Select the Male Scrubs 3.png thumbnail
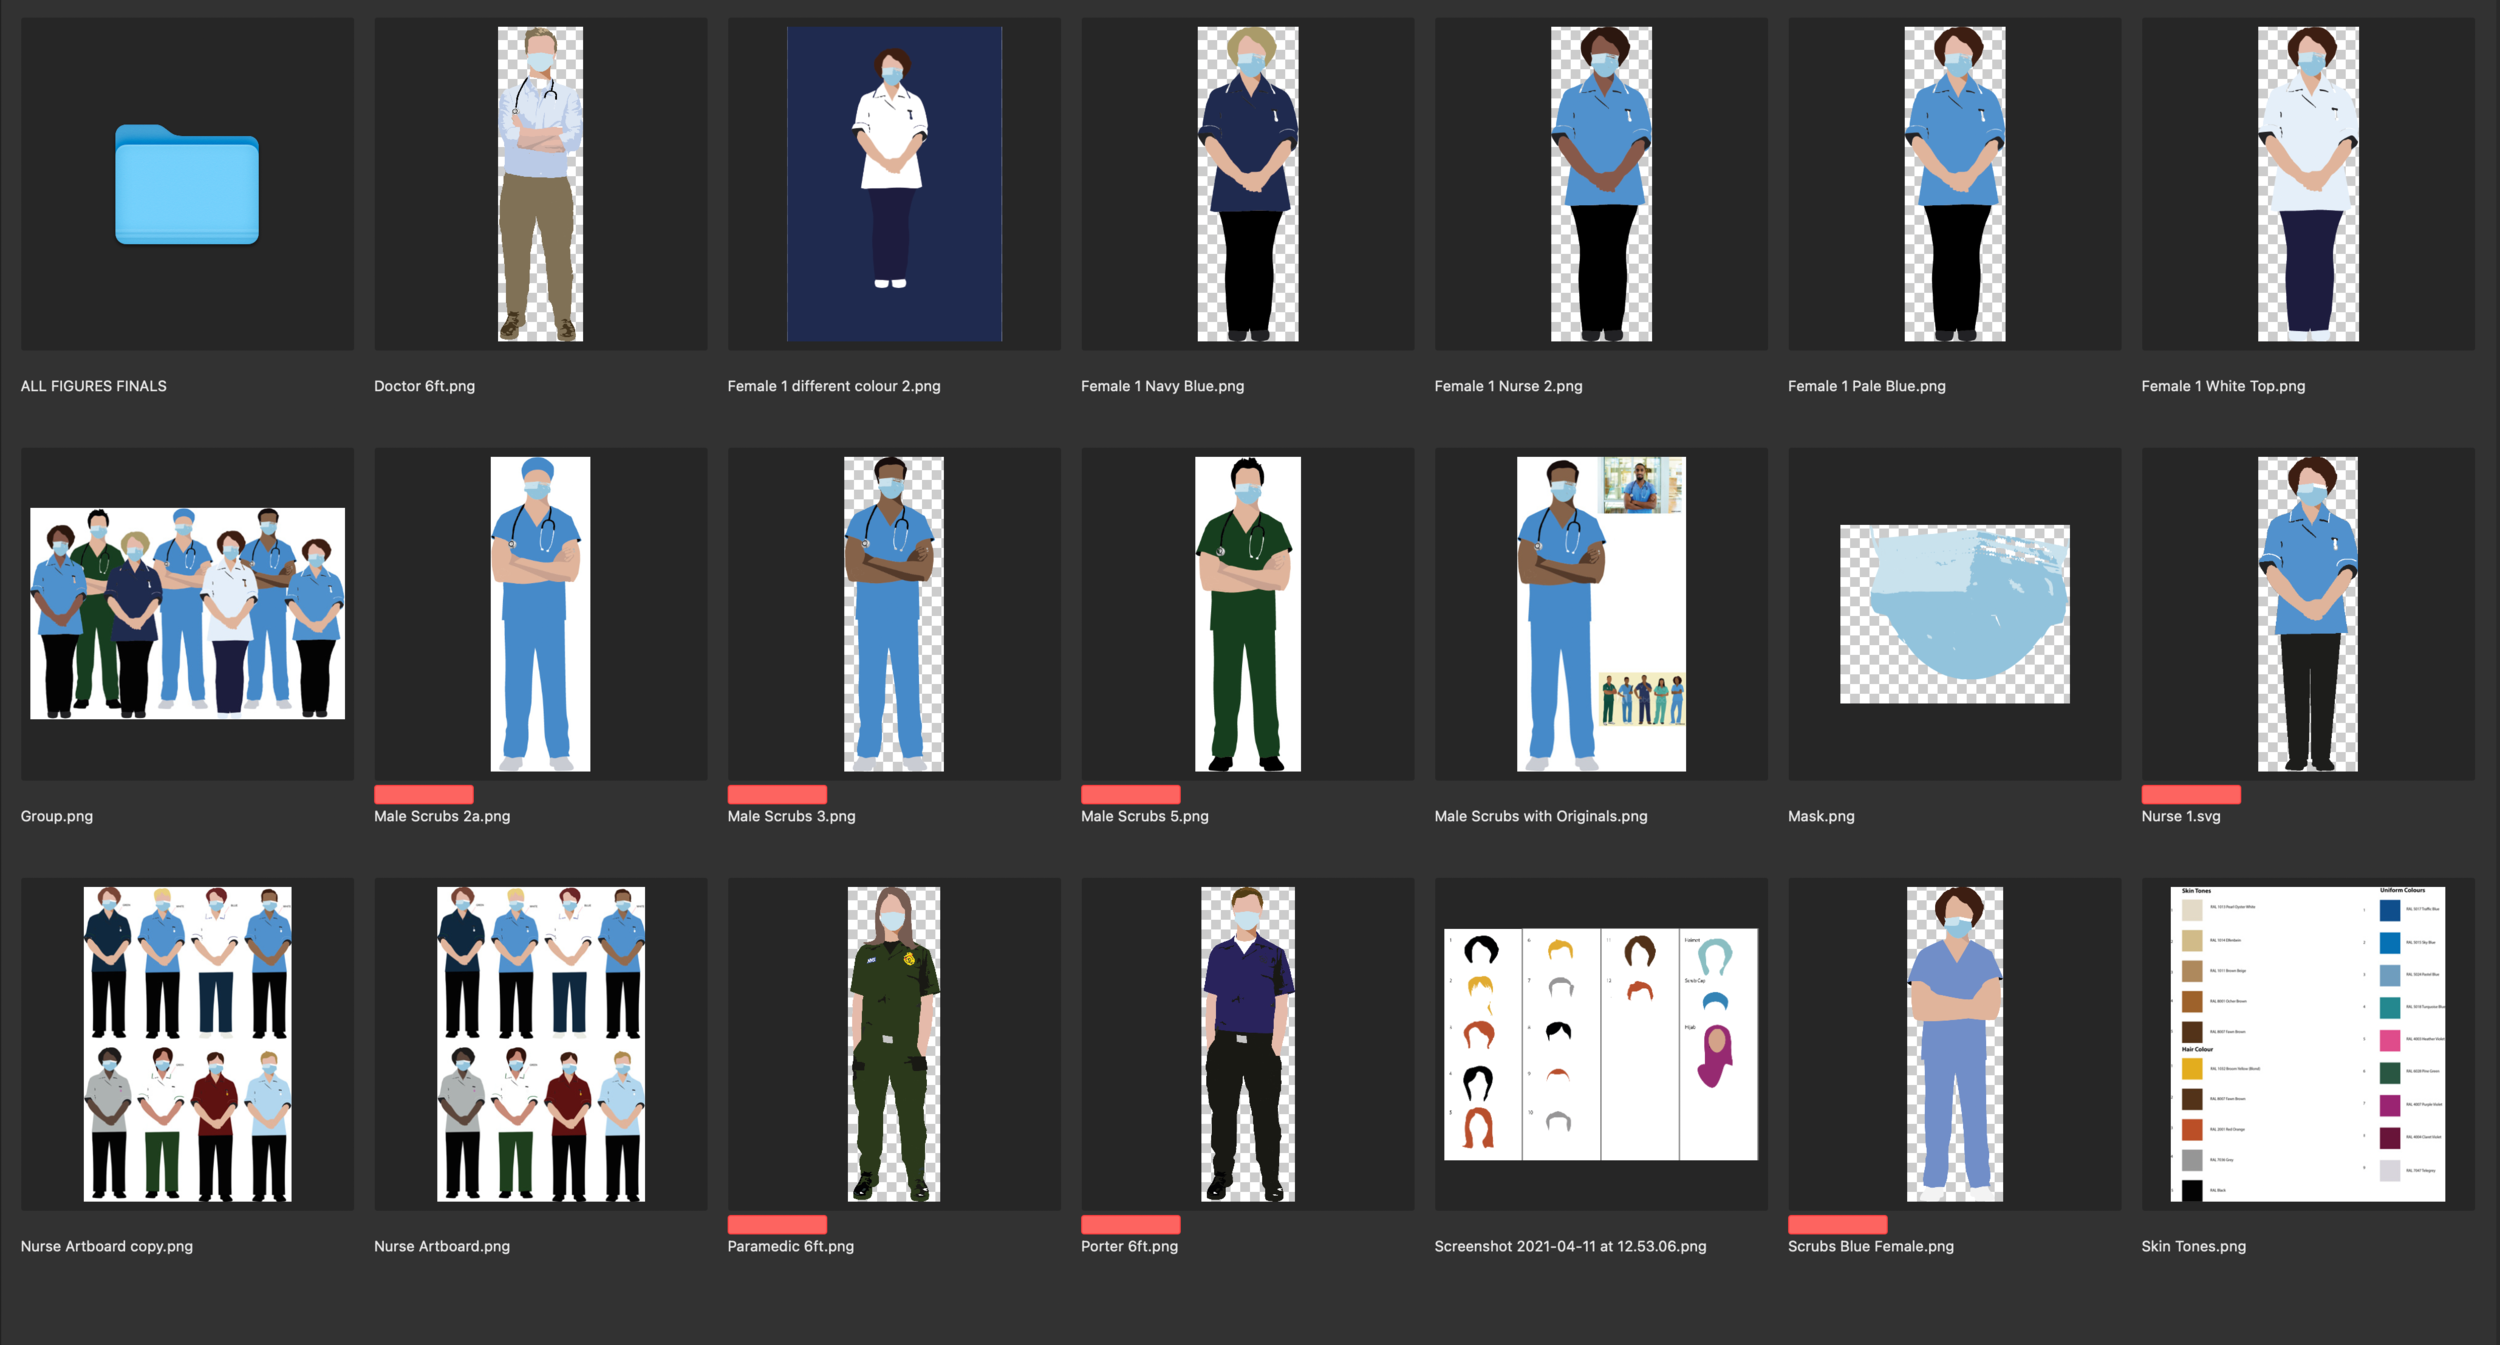The width and height of the screenshot is (2500, 1345). 894,614
